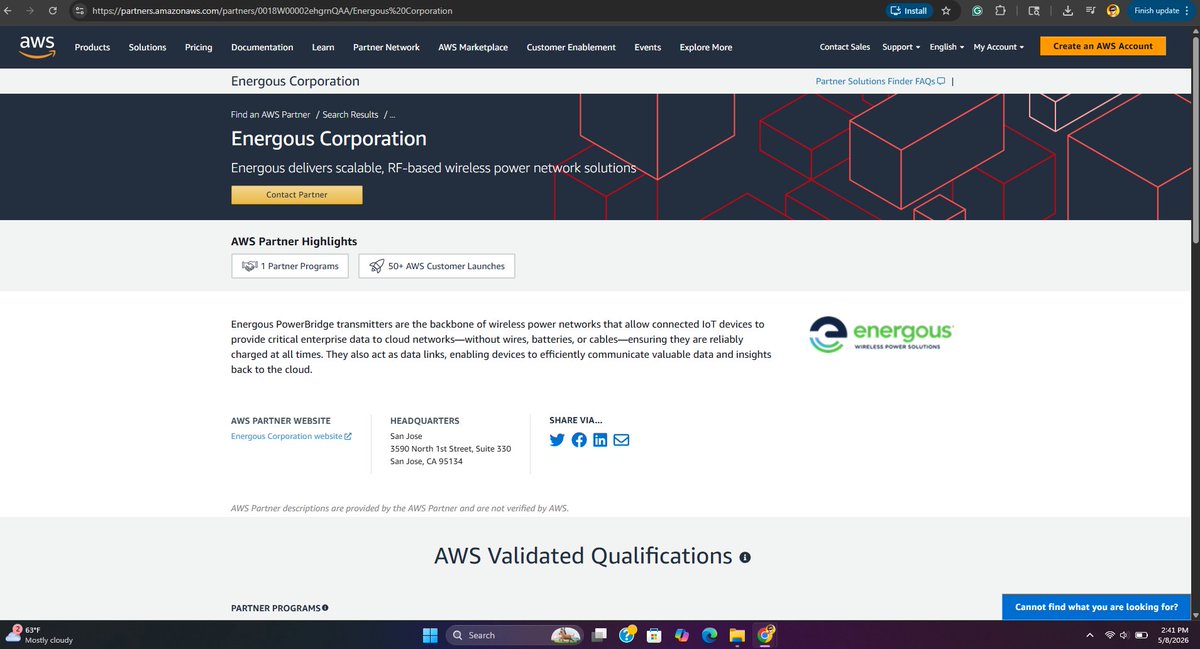This screenshot has height=649, width=1200.
Task: Open the Finish update menu
Action: tap(1162, 10)
